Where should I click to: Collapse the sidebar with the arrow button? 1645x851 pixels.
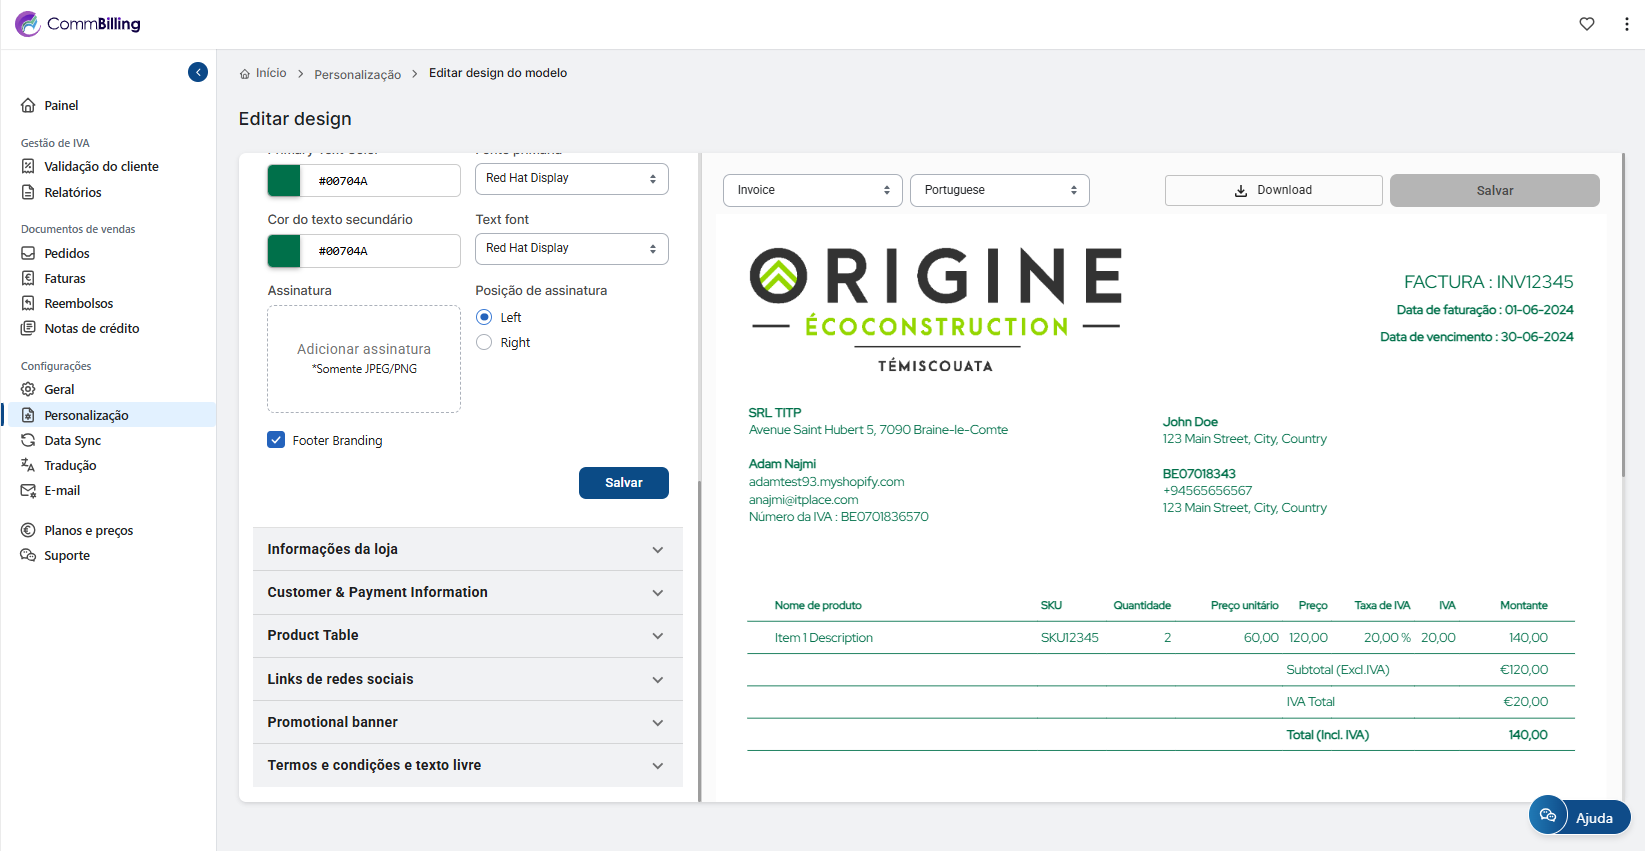pyautogui.click(x=198, y=72)
